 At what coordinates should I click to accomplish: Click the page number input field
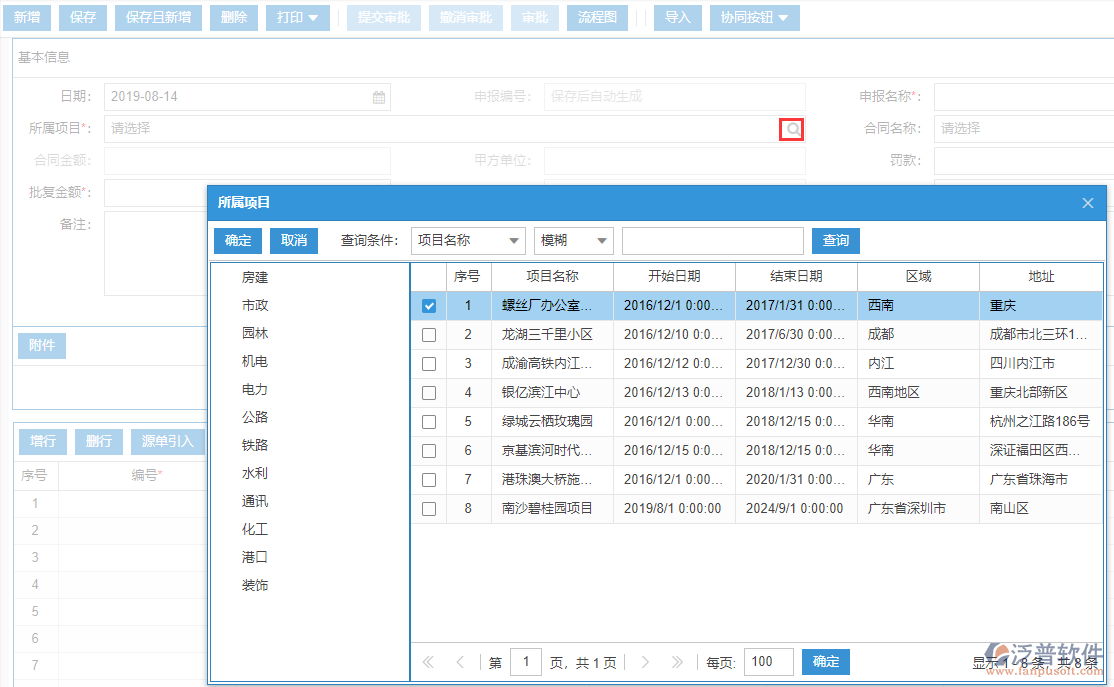(526, 662)
